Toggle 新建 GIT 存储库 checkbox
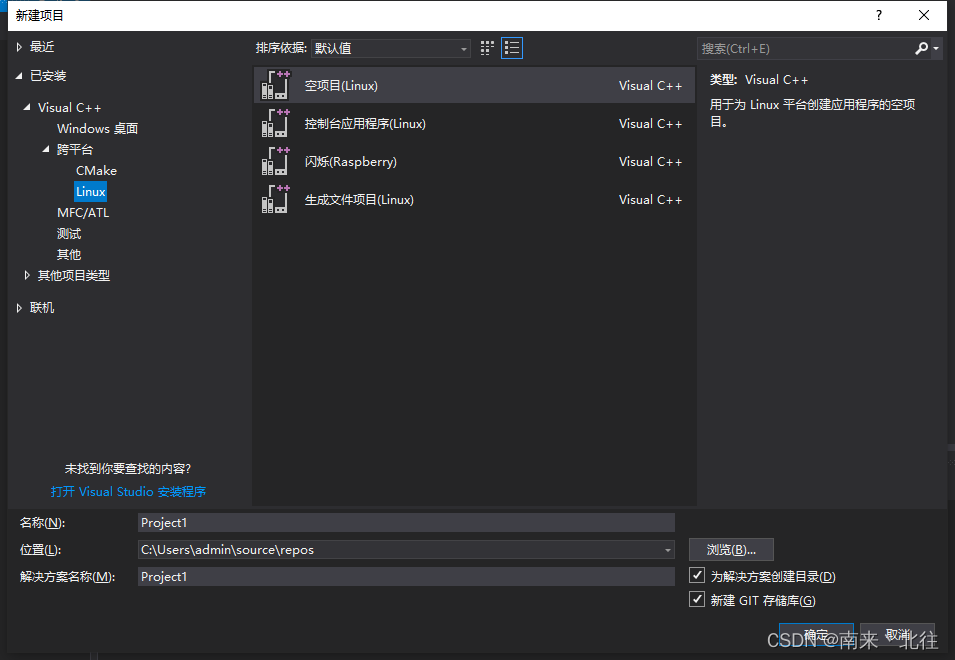 click(x=697, y=600)
